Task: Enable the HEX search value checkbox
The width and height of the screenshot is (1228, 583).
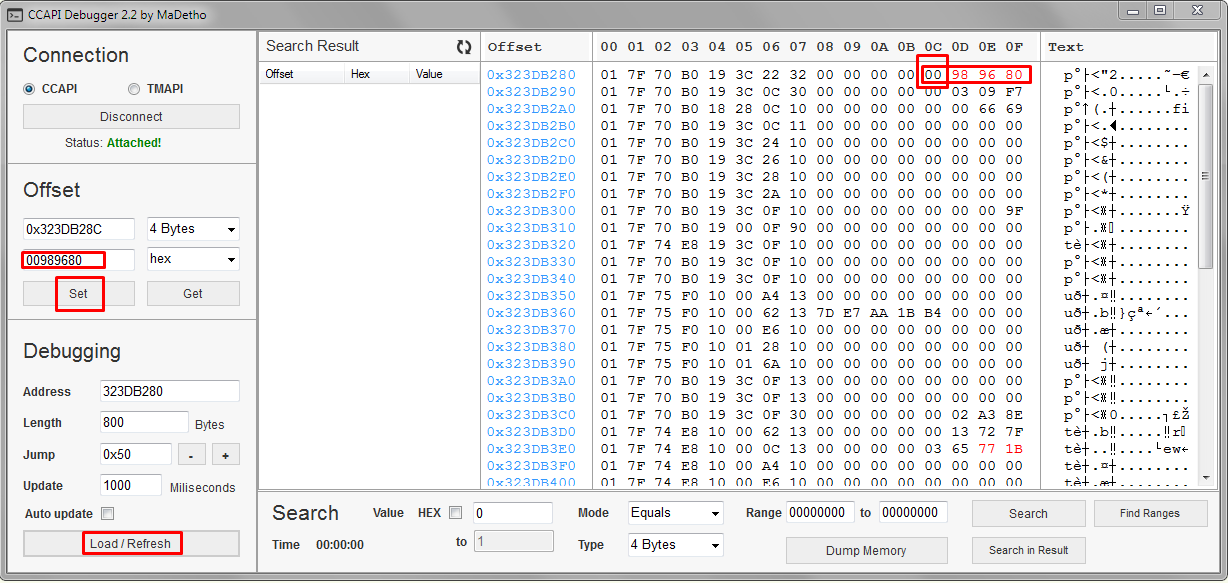Action: point(455,513)
